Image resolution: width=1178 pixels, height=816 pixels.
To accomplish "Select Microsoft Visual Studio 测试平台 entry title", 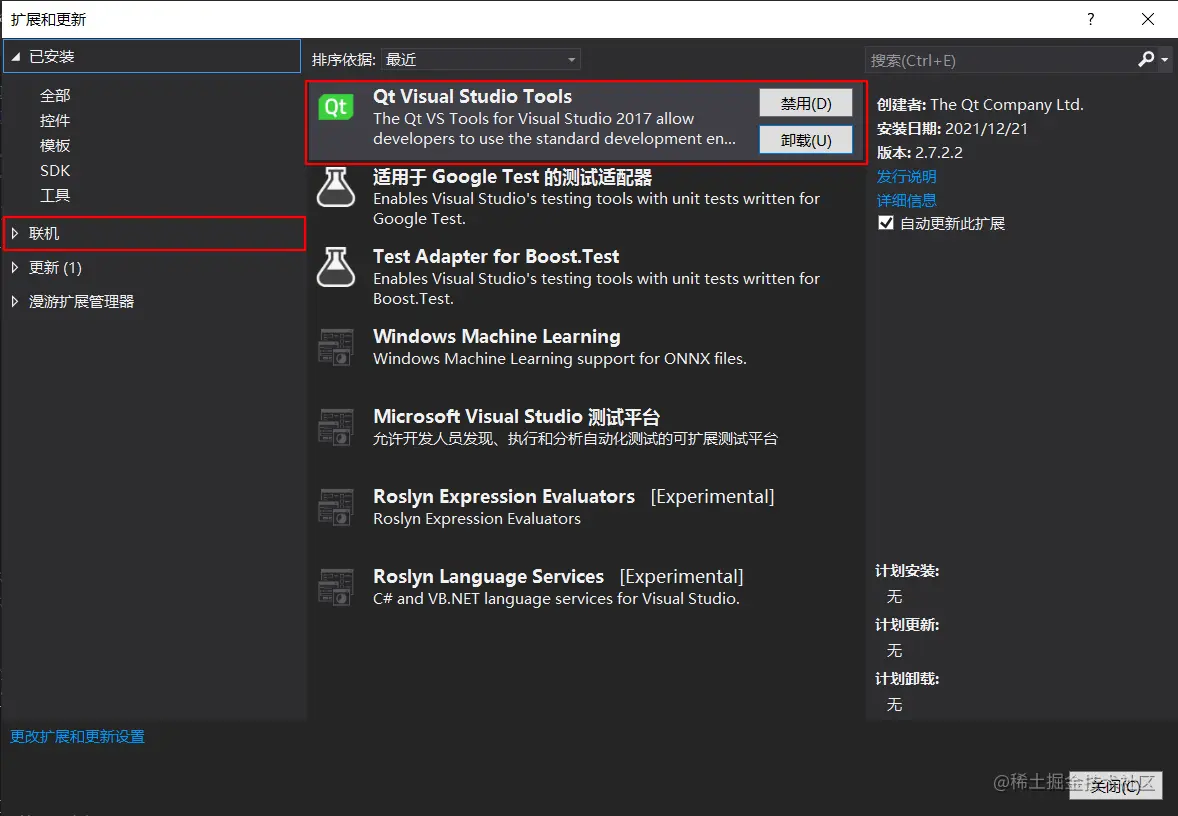I will (x=517, y=416).
